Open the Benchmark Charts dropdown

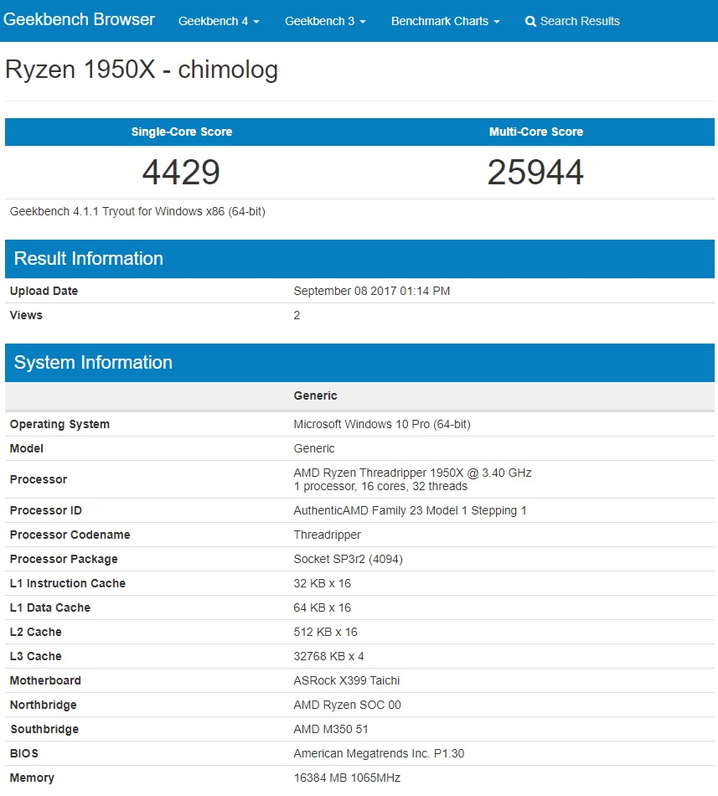click(445, 21)
